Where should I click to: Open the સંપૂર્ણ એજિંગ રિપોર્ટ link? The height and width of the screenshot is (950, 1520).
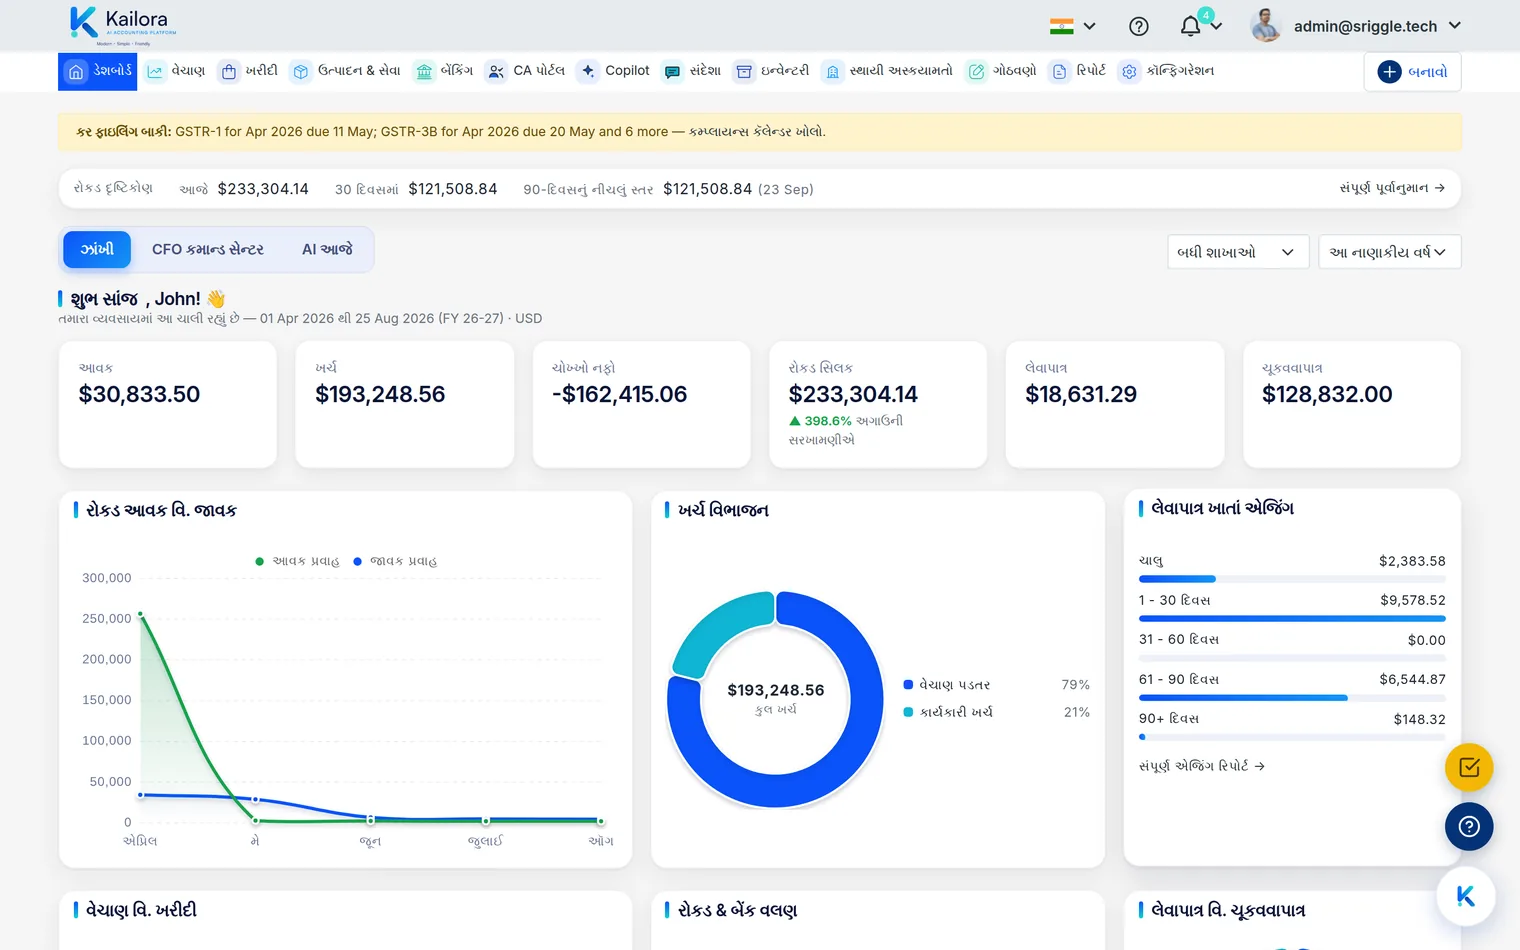[1202, 766]
